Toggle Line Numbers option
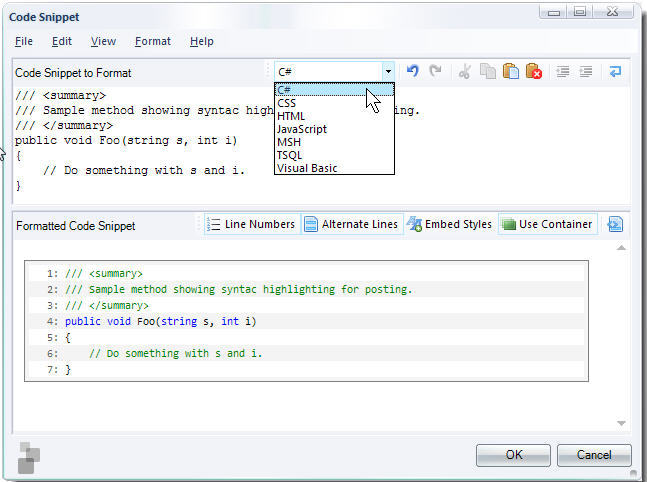The height and width of the screenshot is (482, 647). click(252, 224)
